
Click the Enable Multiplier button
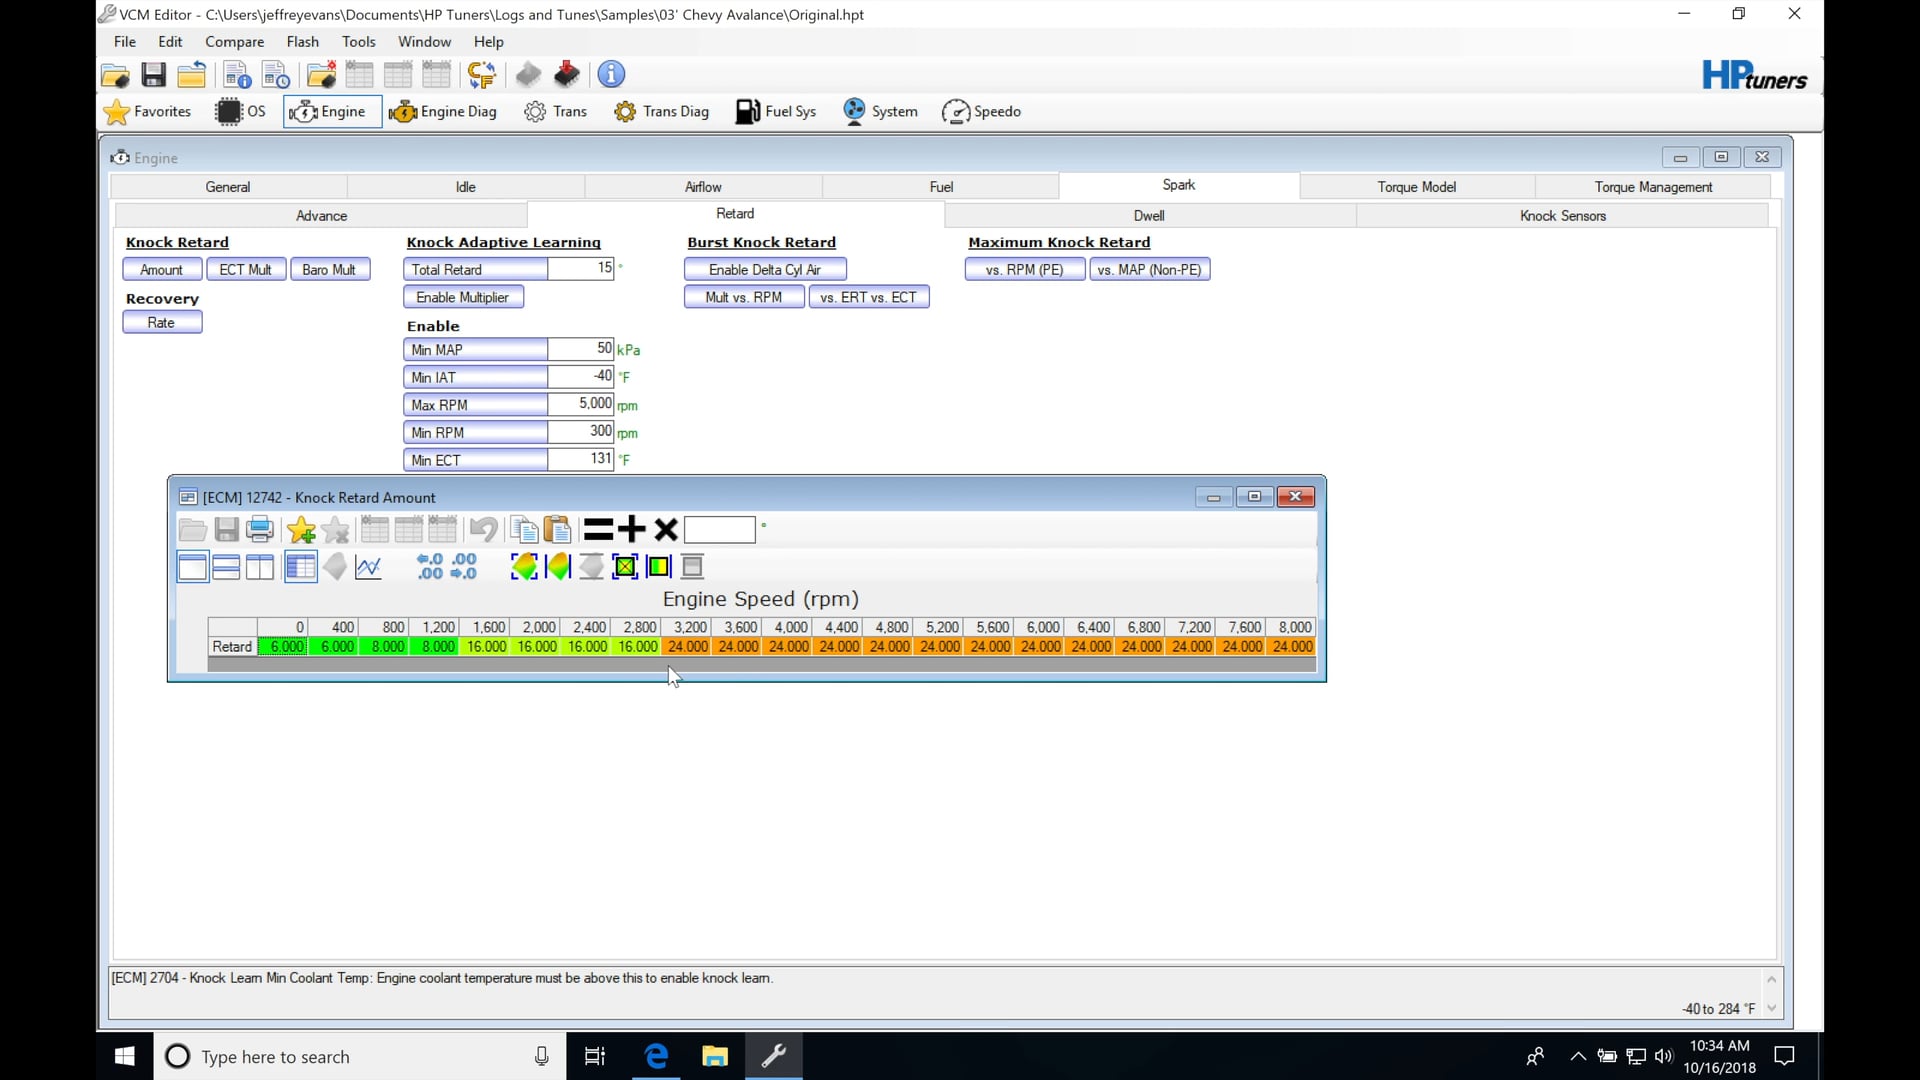[462, 297]
